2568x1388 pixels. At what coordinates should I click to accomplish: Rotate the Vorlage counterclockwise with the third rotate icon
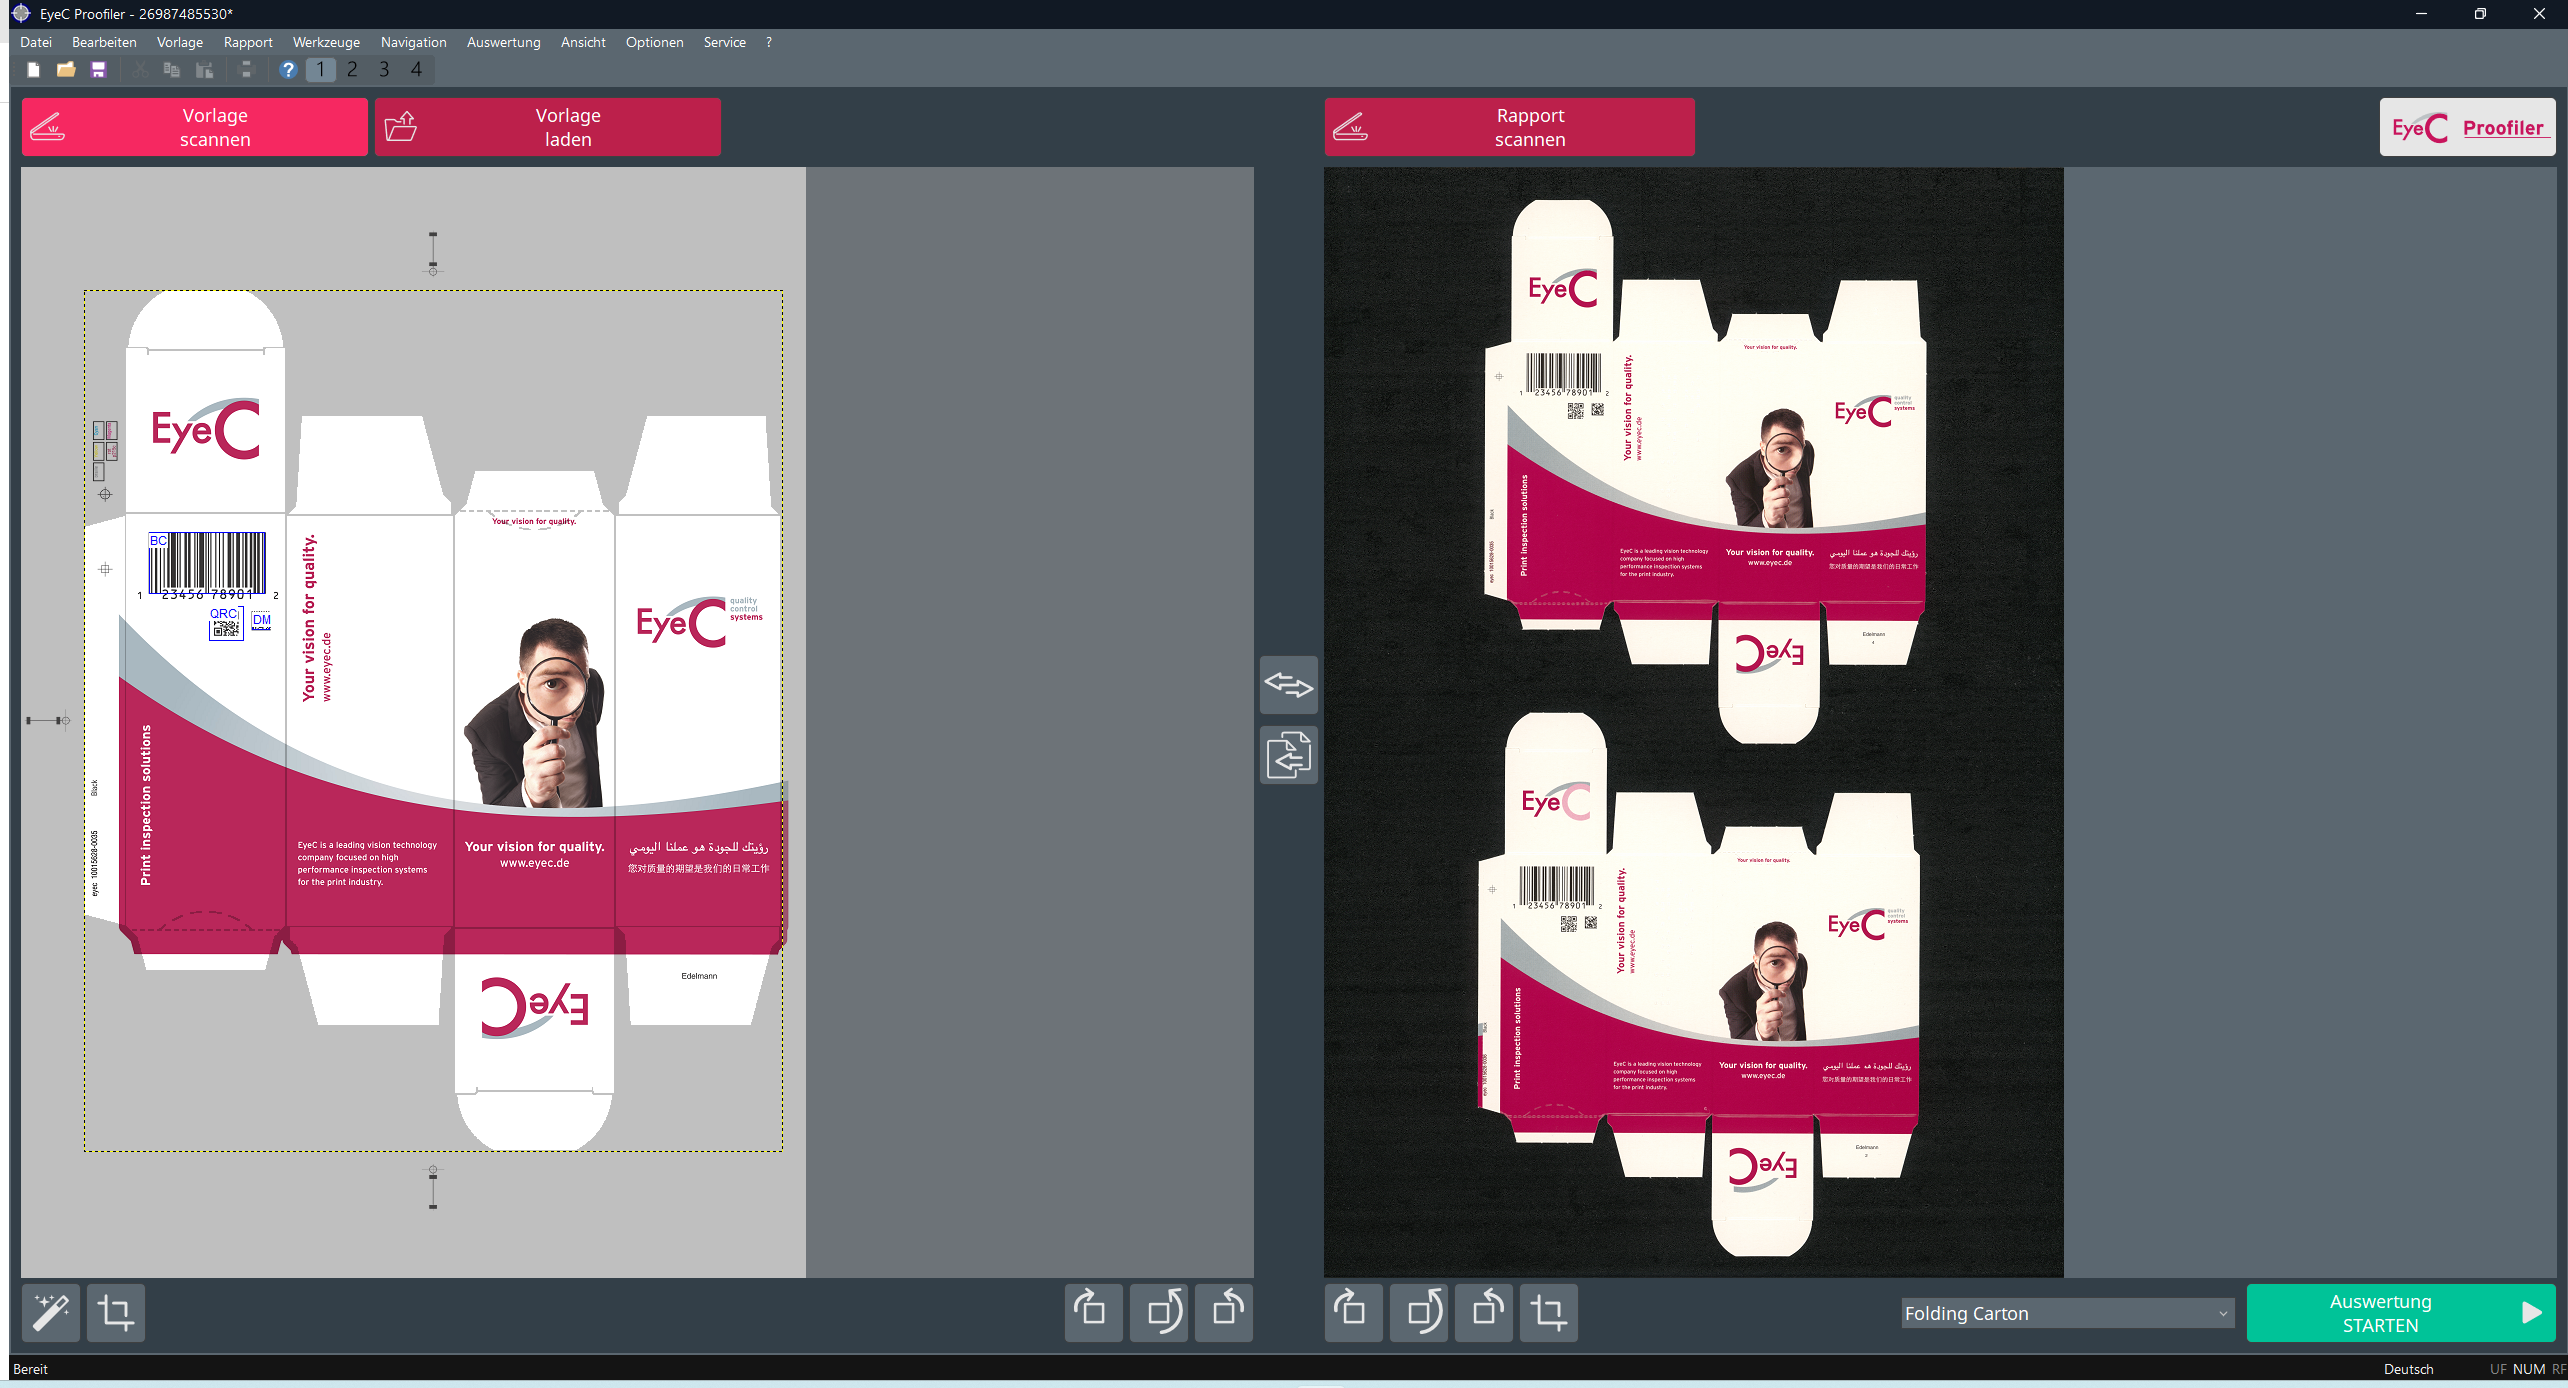[x=1224, y=1313]
